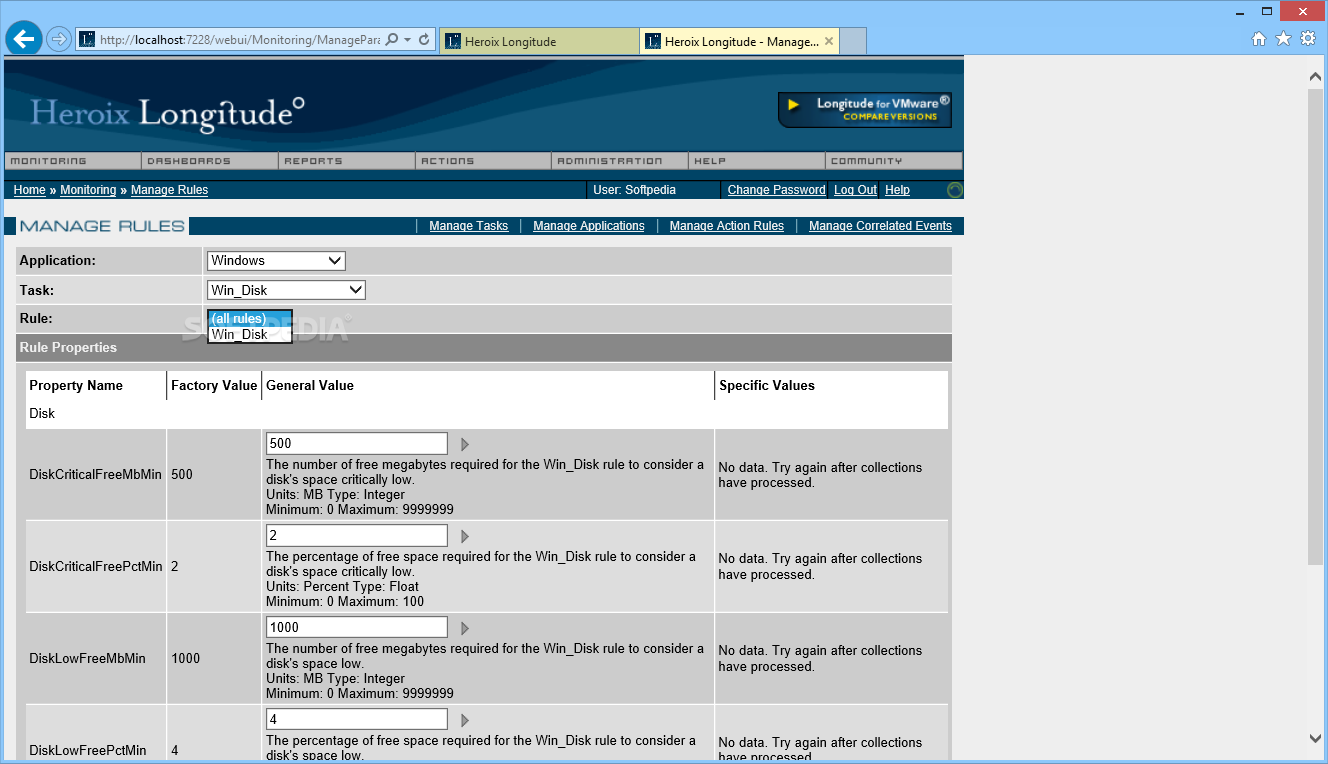Click the 'Property Name' column header
Screen dimensions: 1328x764
(x=76, y=386)
